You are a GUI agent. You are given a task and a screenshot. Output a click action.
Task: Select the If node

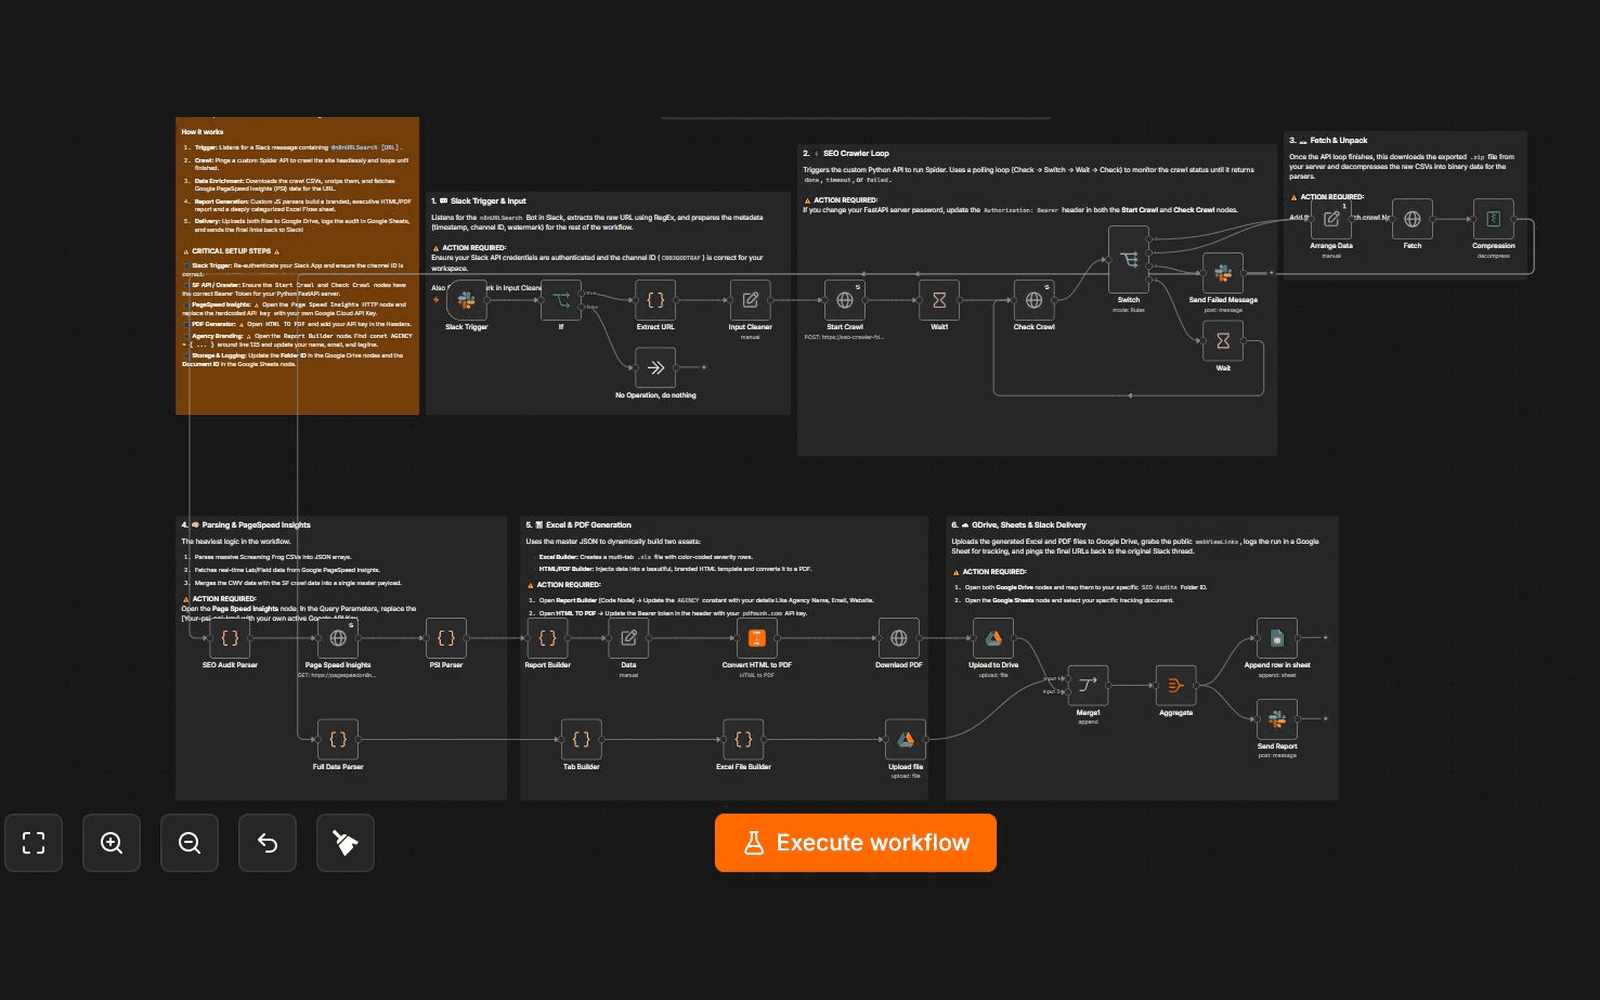[561, 300]
